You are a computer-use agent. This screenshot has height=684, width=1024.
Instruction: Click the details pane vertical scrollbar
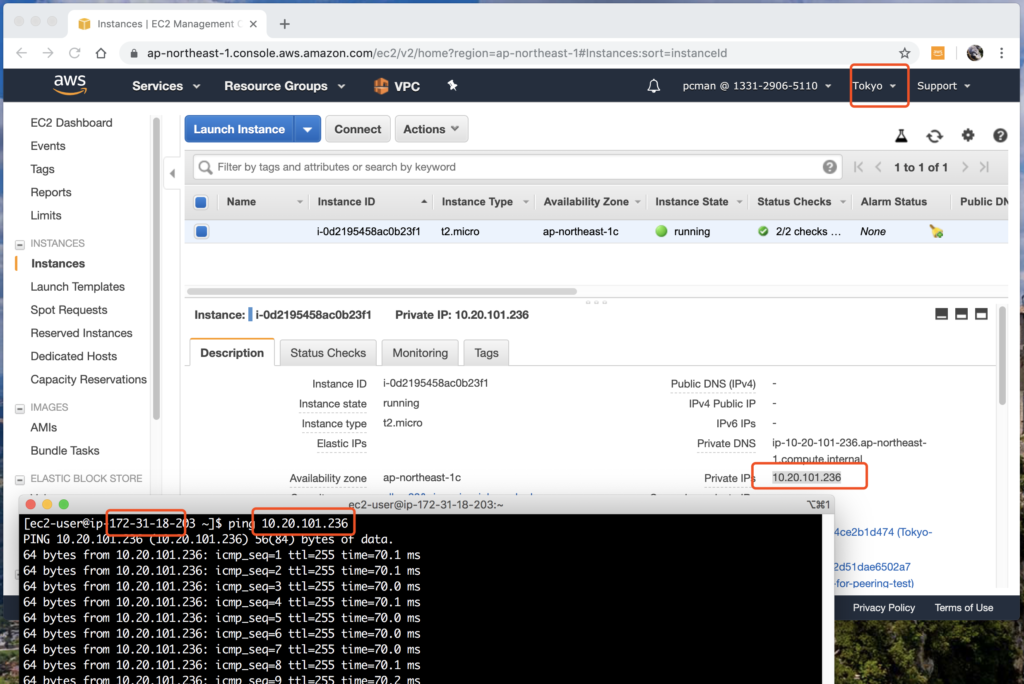click(x=1002, y=355)
